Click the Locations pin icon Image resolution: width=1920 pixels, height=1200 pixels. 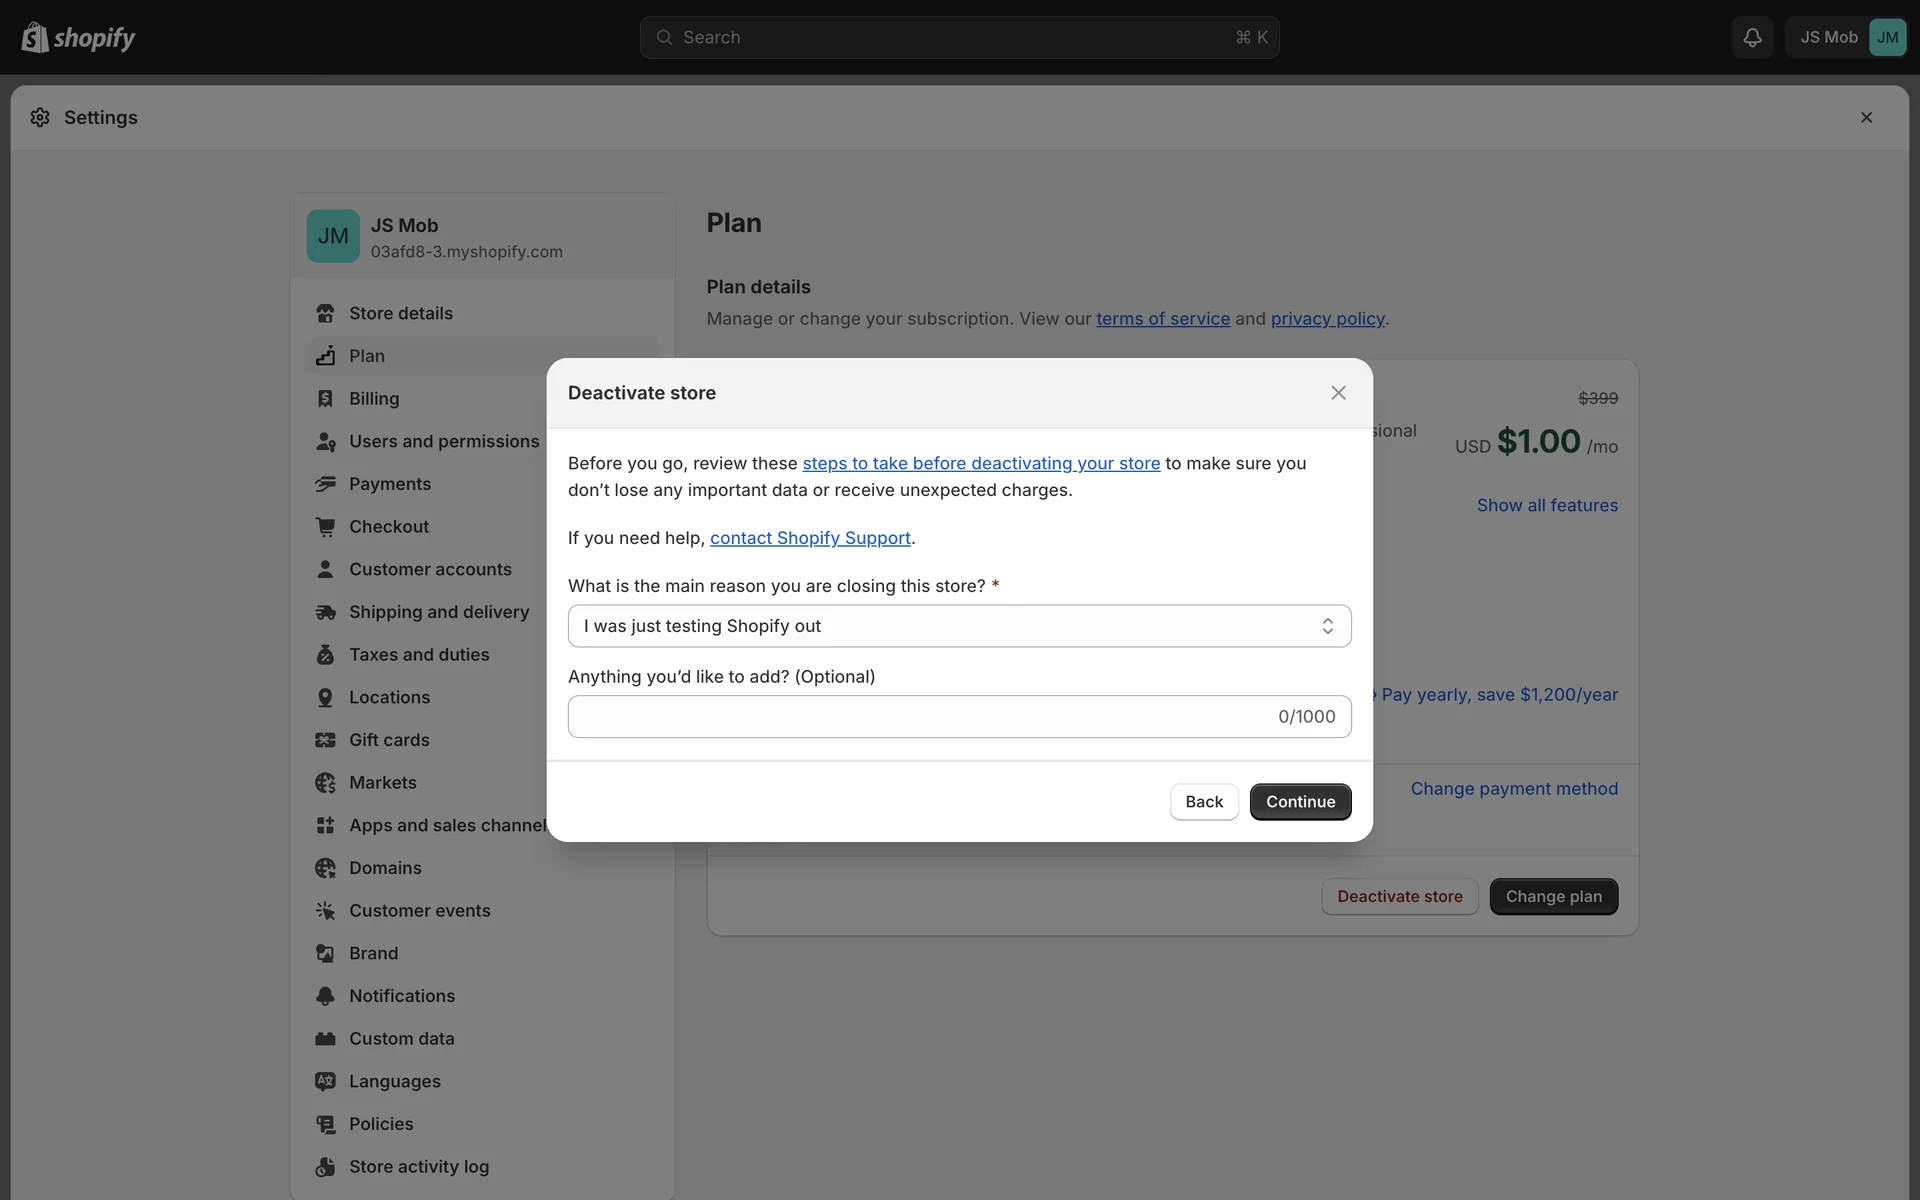point(325,698)
